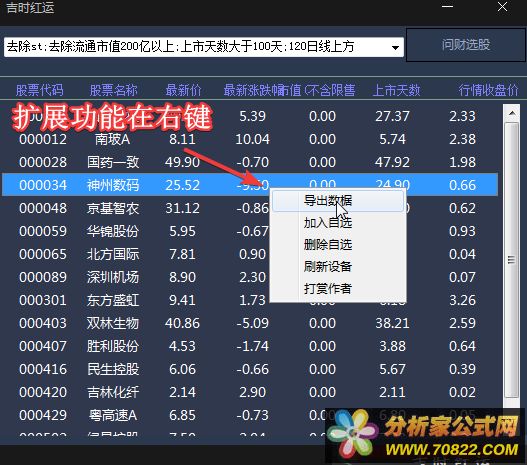Click the highlighted 神州数码 row name

click(113, 185)
